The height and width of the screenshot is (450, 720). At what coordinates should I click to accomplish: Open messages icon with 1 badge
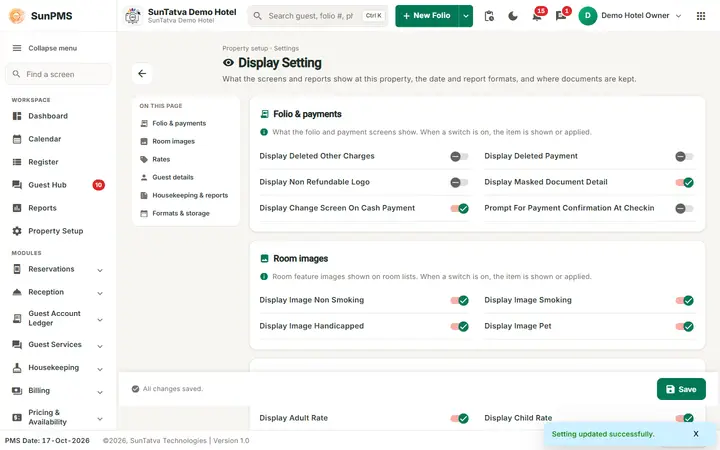click(561, 16)
